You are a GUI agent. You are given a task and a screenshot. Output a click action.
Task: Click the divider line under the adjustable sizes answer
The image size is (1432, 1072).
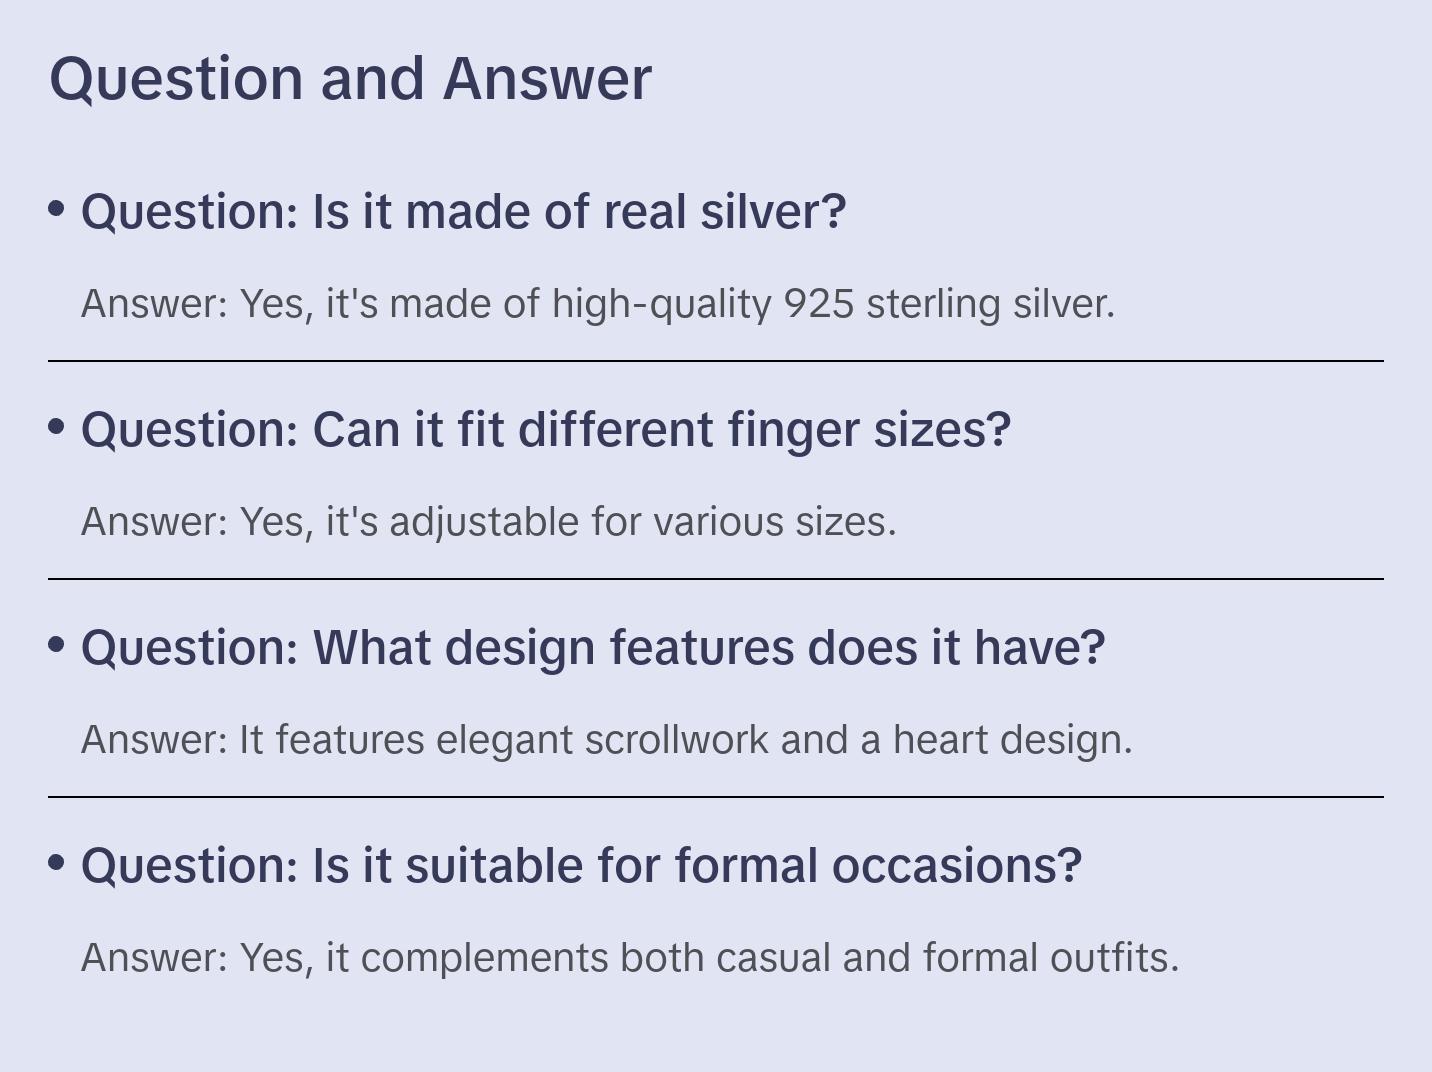coord(716,579)
